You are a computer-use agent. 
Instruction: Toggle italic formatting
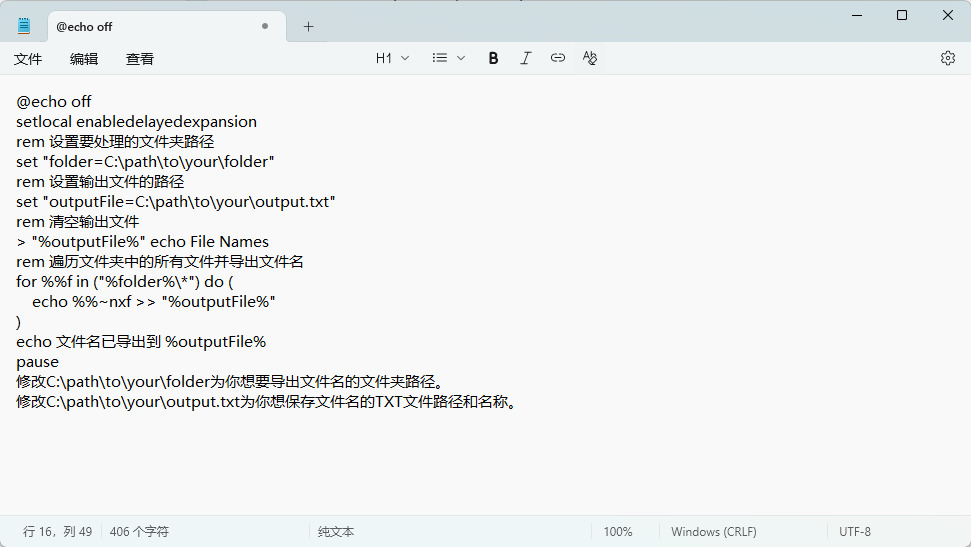coord(525,58)
